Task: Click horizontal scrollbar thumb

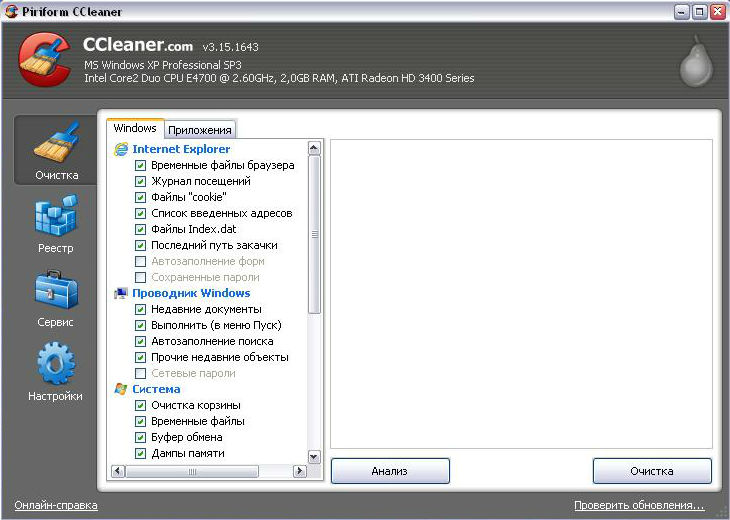Action: [x=192, y=471]
